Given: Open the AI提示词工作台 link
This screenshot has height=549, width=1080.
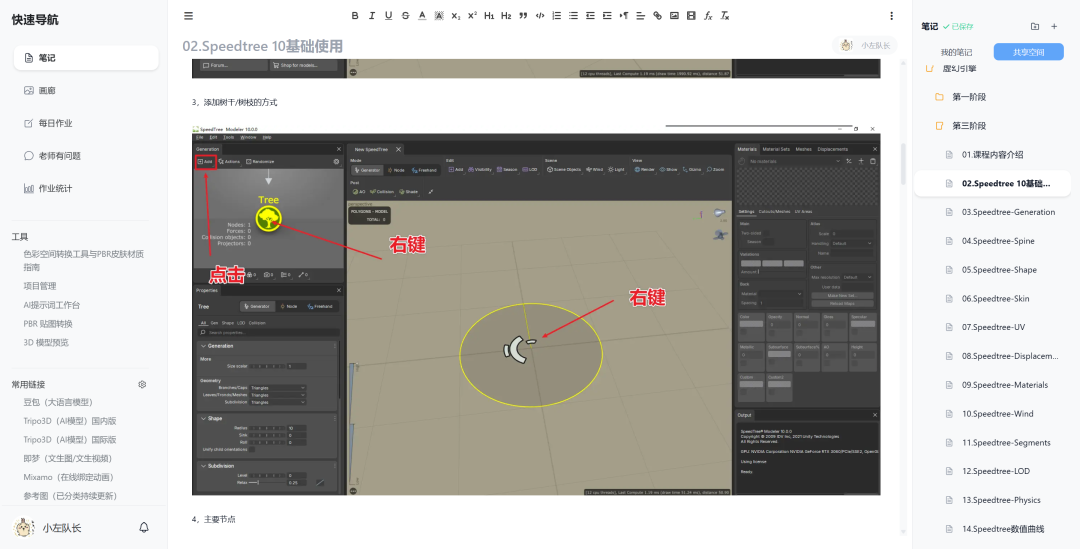Looking at the screenshot, I should click(52, 305).
